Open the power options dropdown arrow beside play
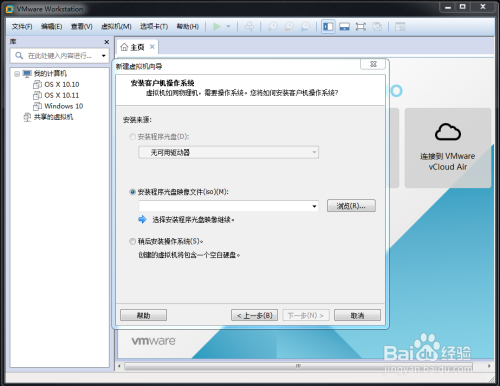This screenshot has height=386, width=500. click(x=228, y=26)
